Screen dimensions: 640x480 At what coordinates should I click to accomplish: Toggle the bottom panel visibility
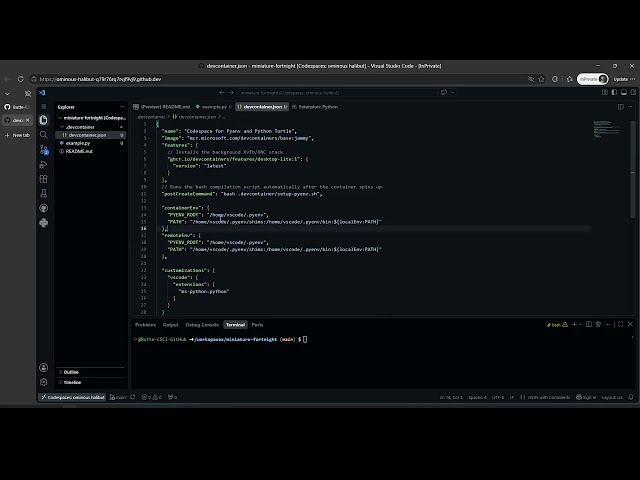click(624, 92)
